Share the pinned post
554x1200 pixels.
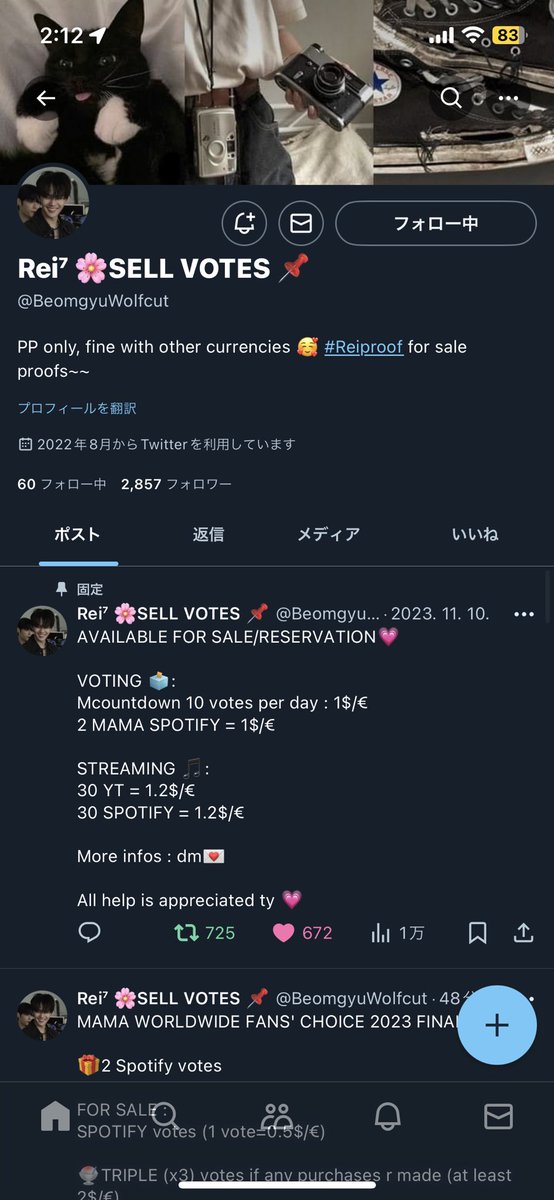coord(523,933)
